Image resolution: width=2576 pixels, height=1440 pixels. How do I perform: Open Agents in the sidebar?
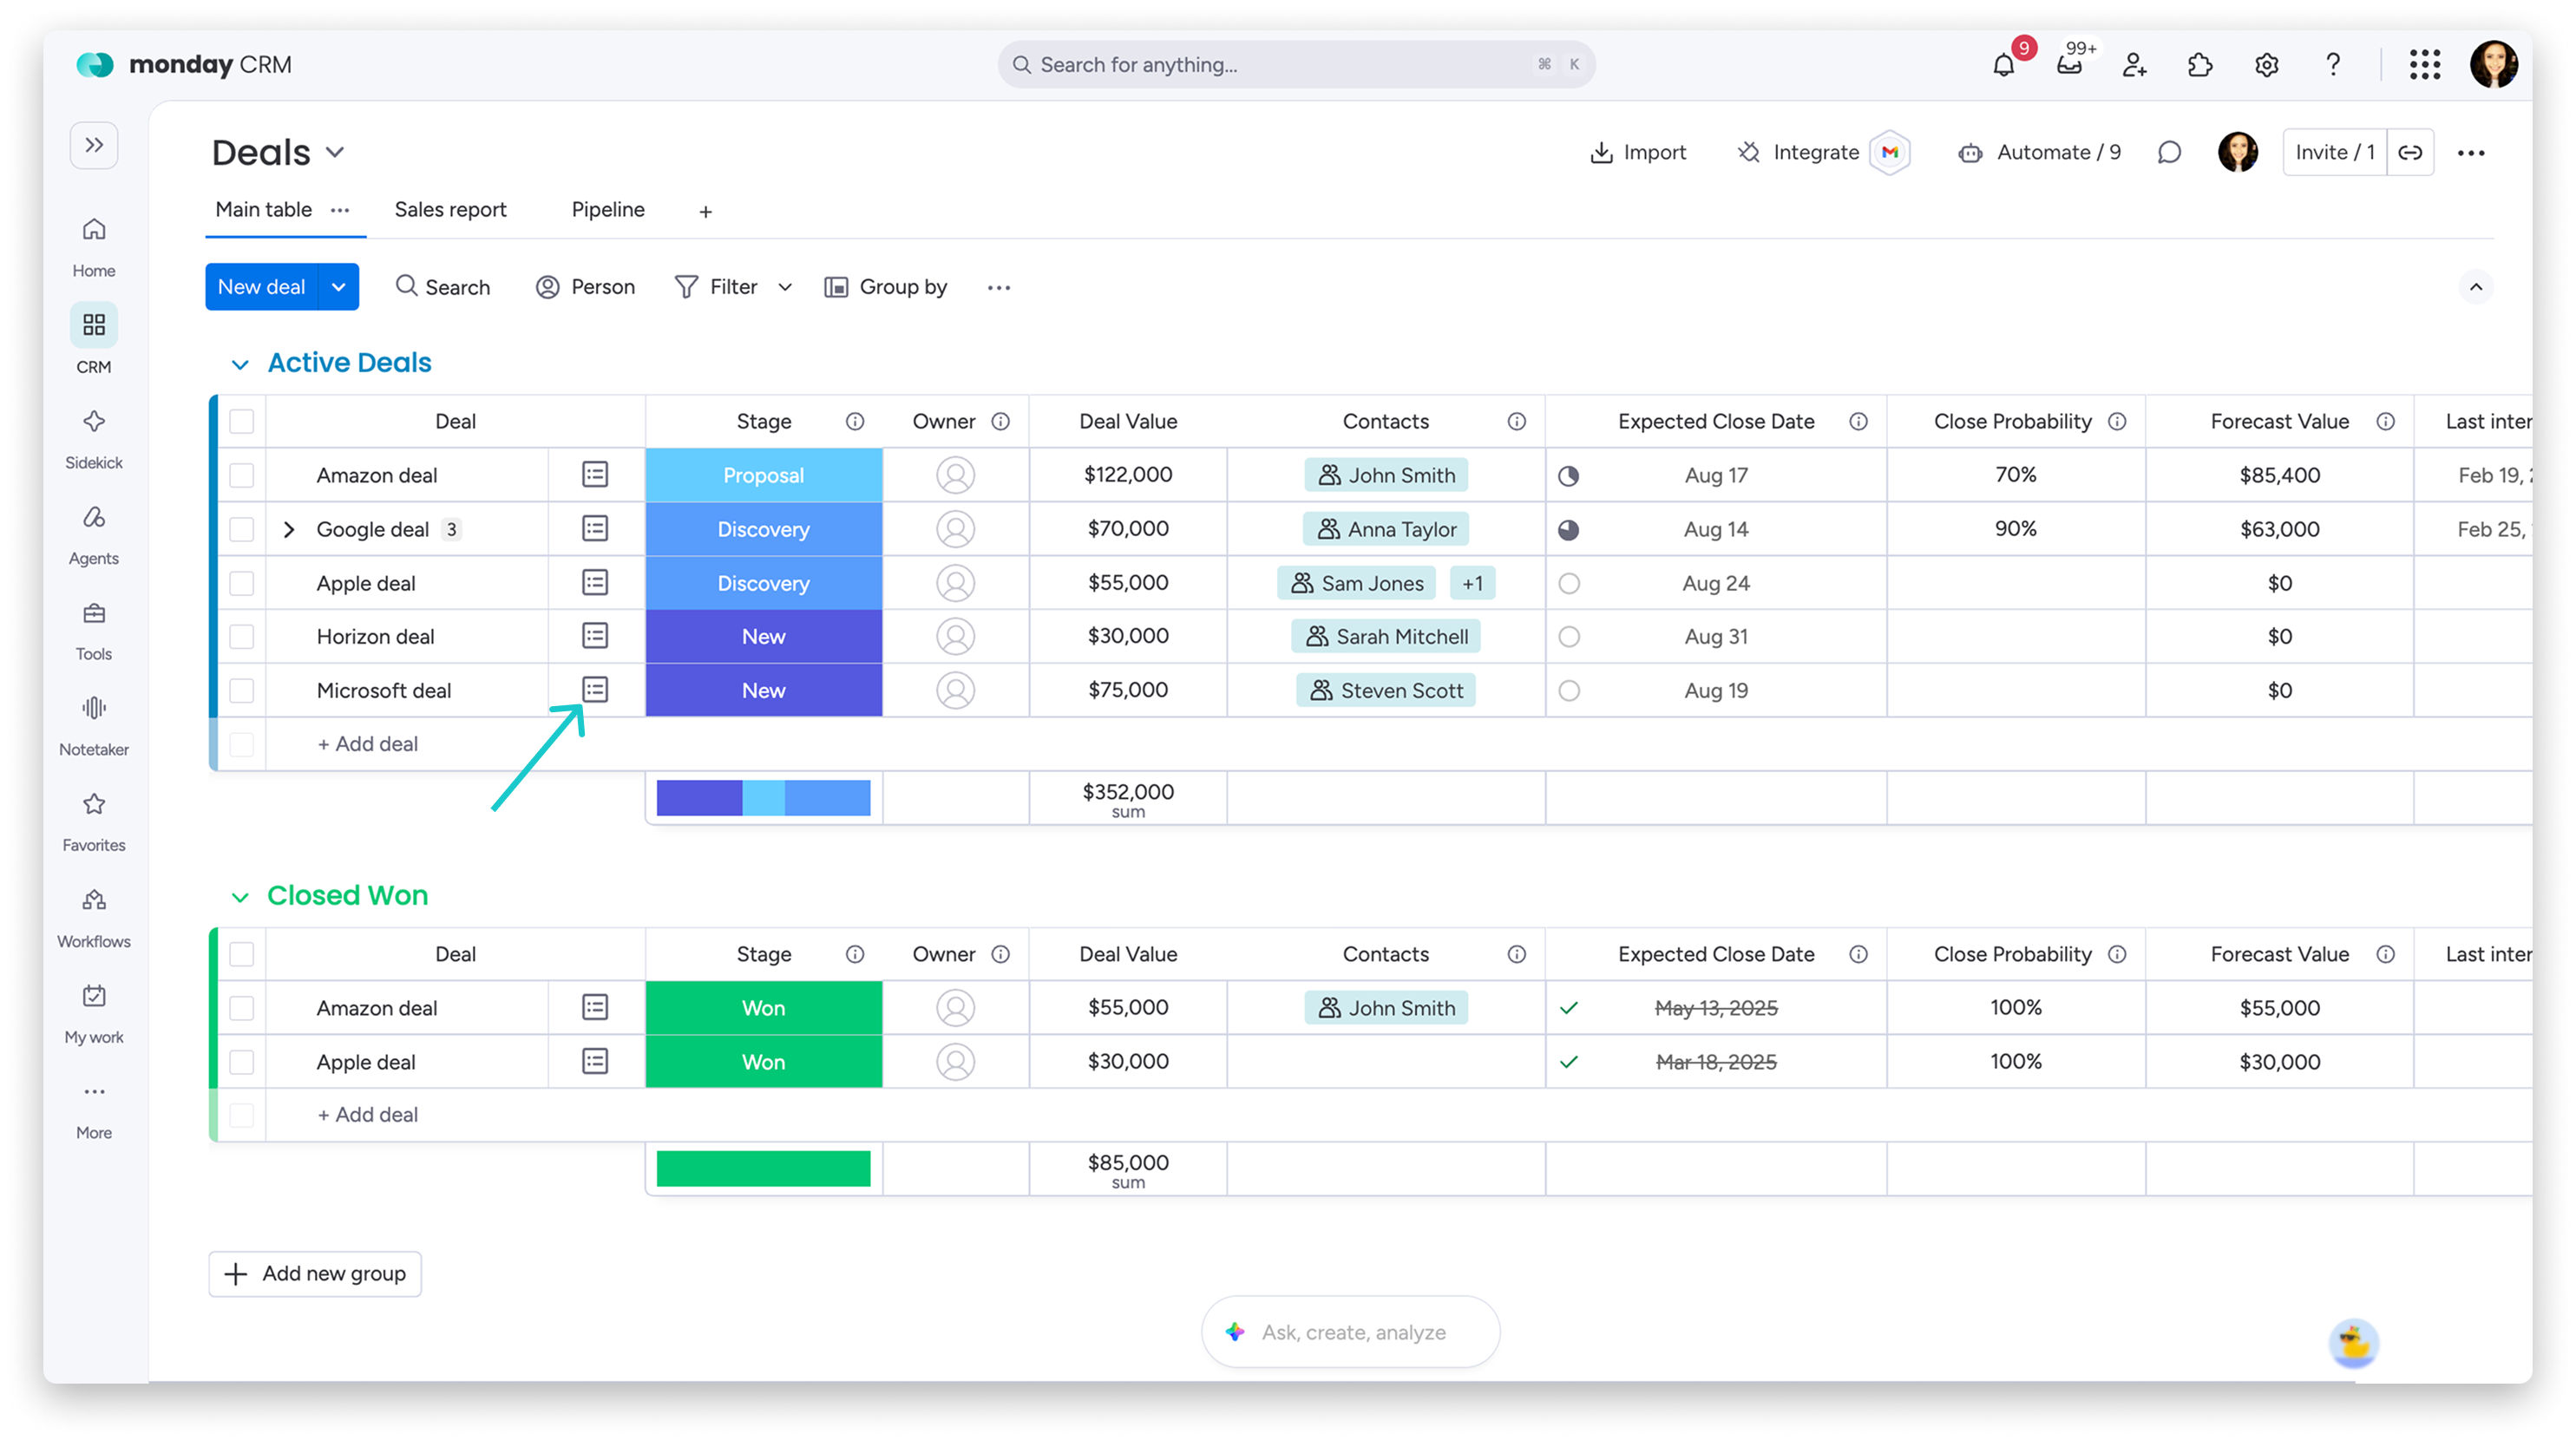point(94,534)
